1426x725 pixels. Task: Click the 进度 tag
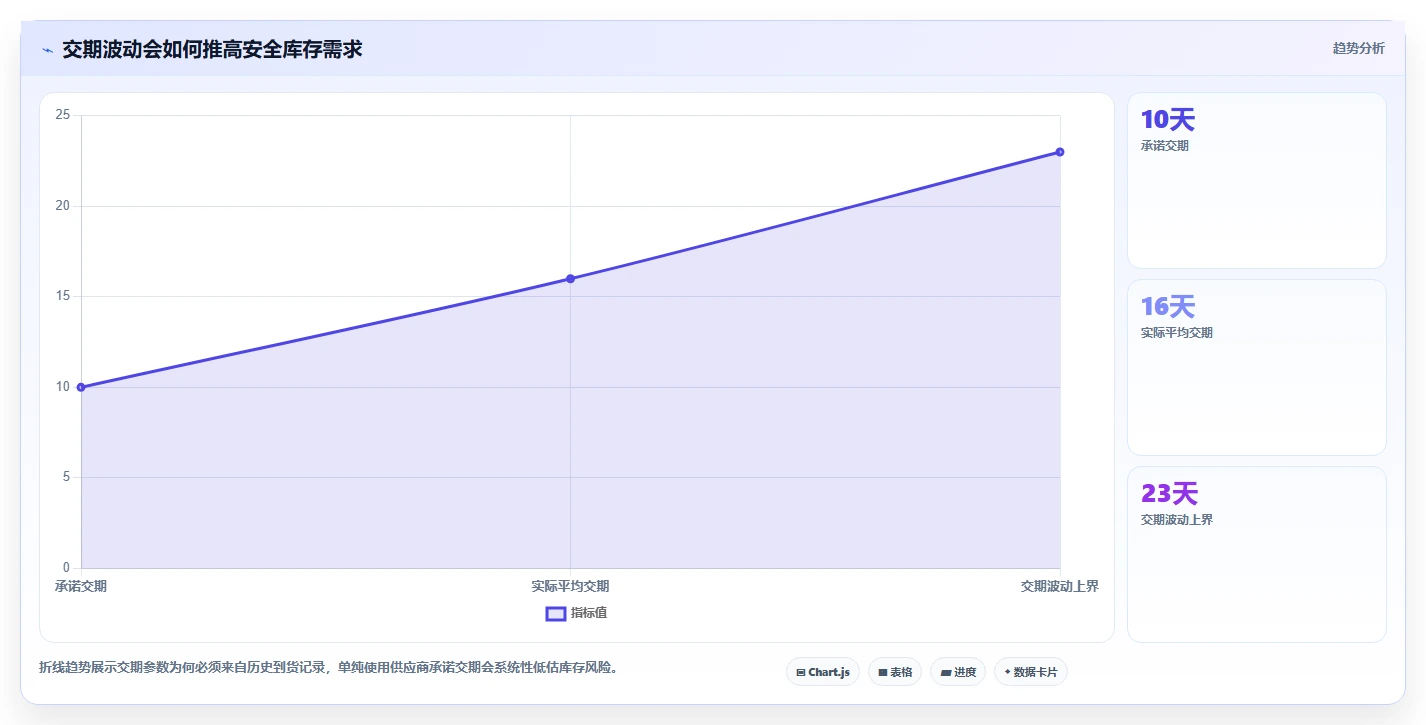coord(958,672)
